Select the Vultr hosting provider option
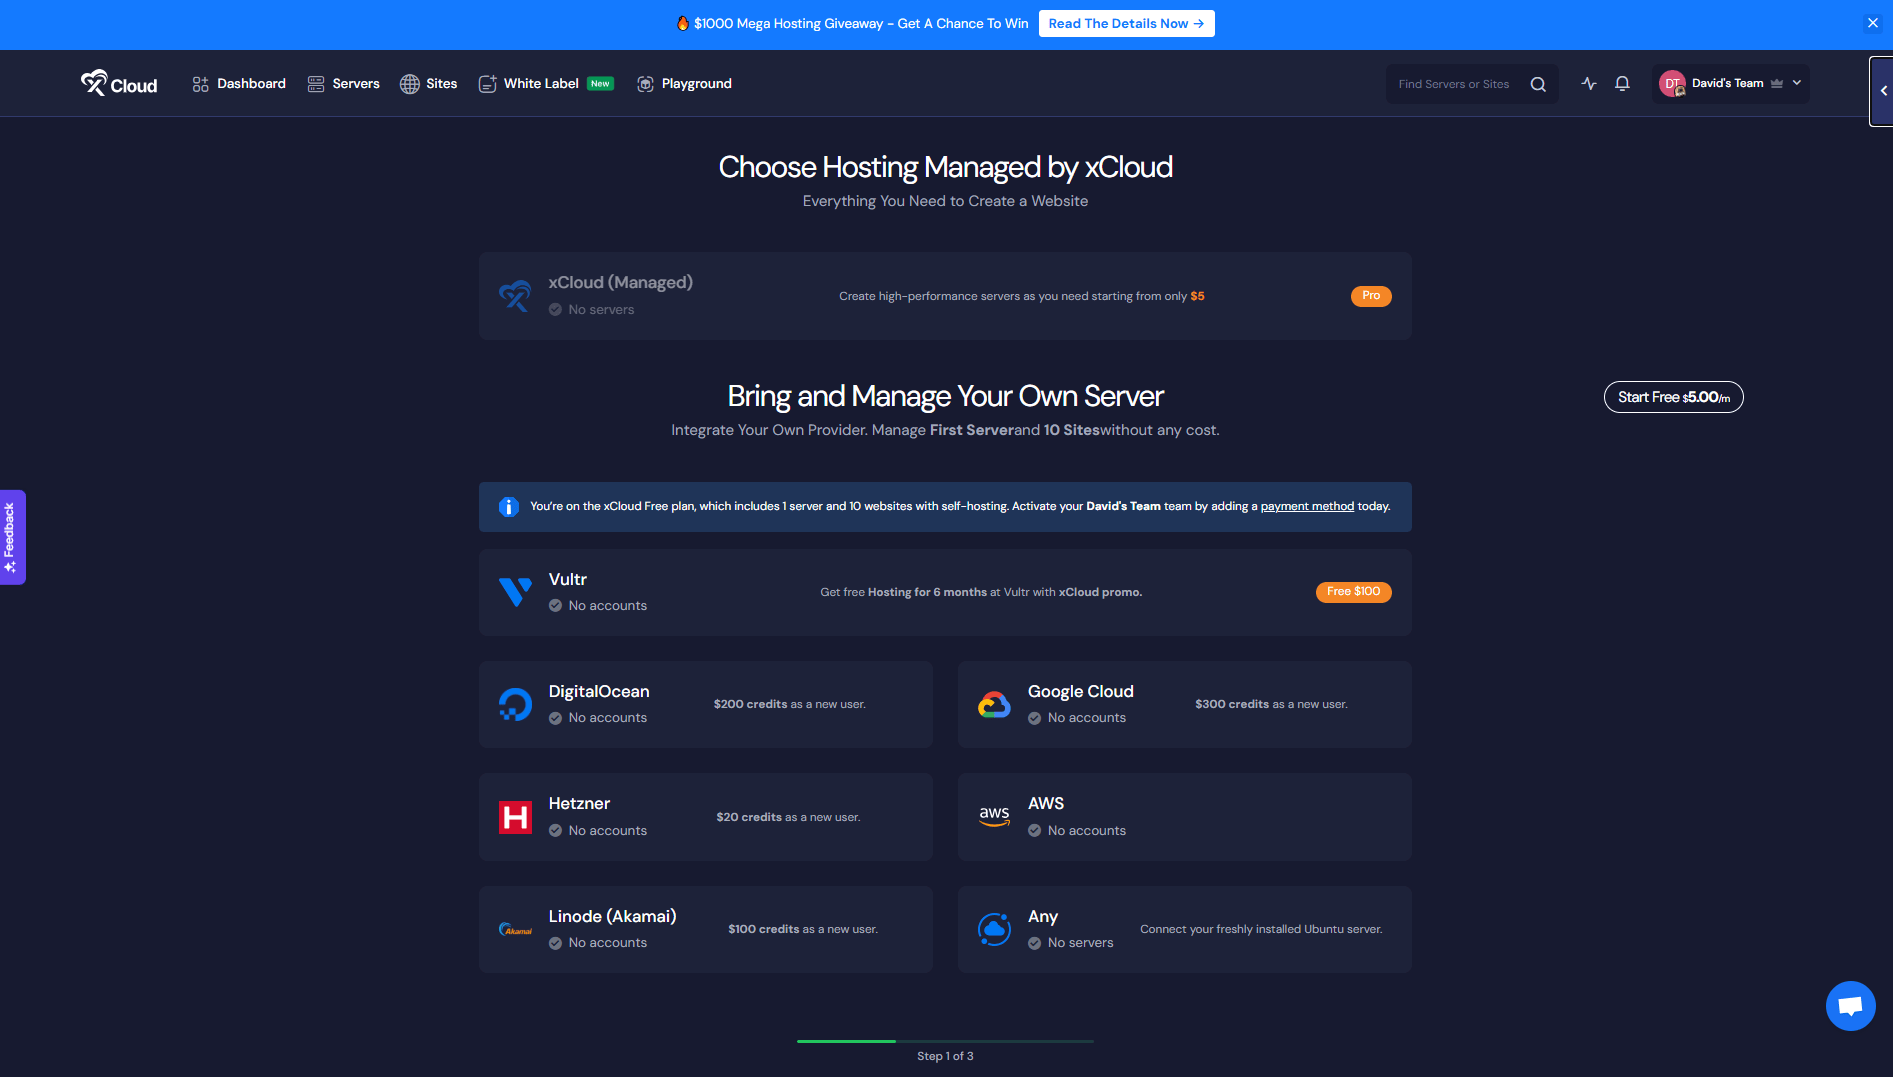The width and height of the screenshot is (1893, 1077). (x=945, y=591)
